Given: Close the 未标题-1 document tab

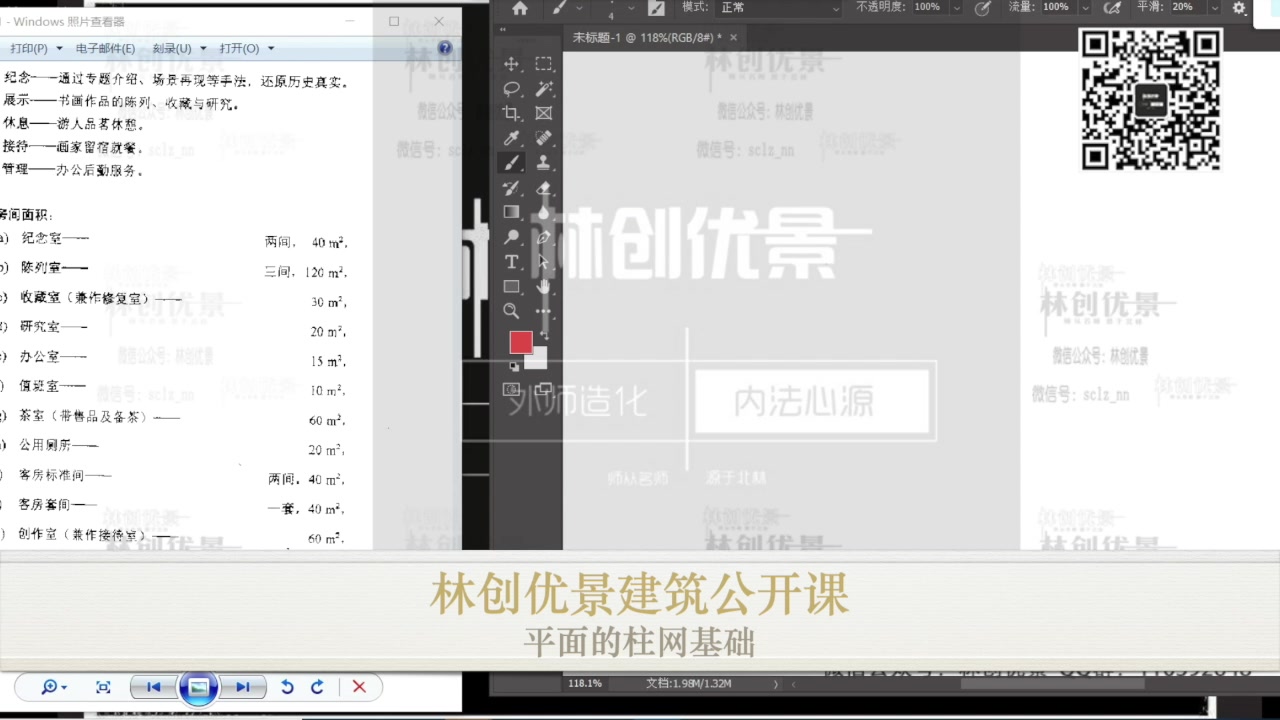Looking at the screenshot, I should click(x=733, y=37).
